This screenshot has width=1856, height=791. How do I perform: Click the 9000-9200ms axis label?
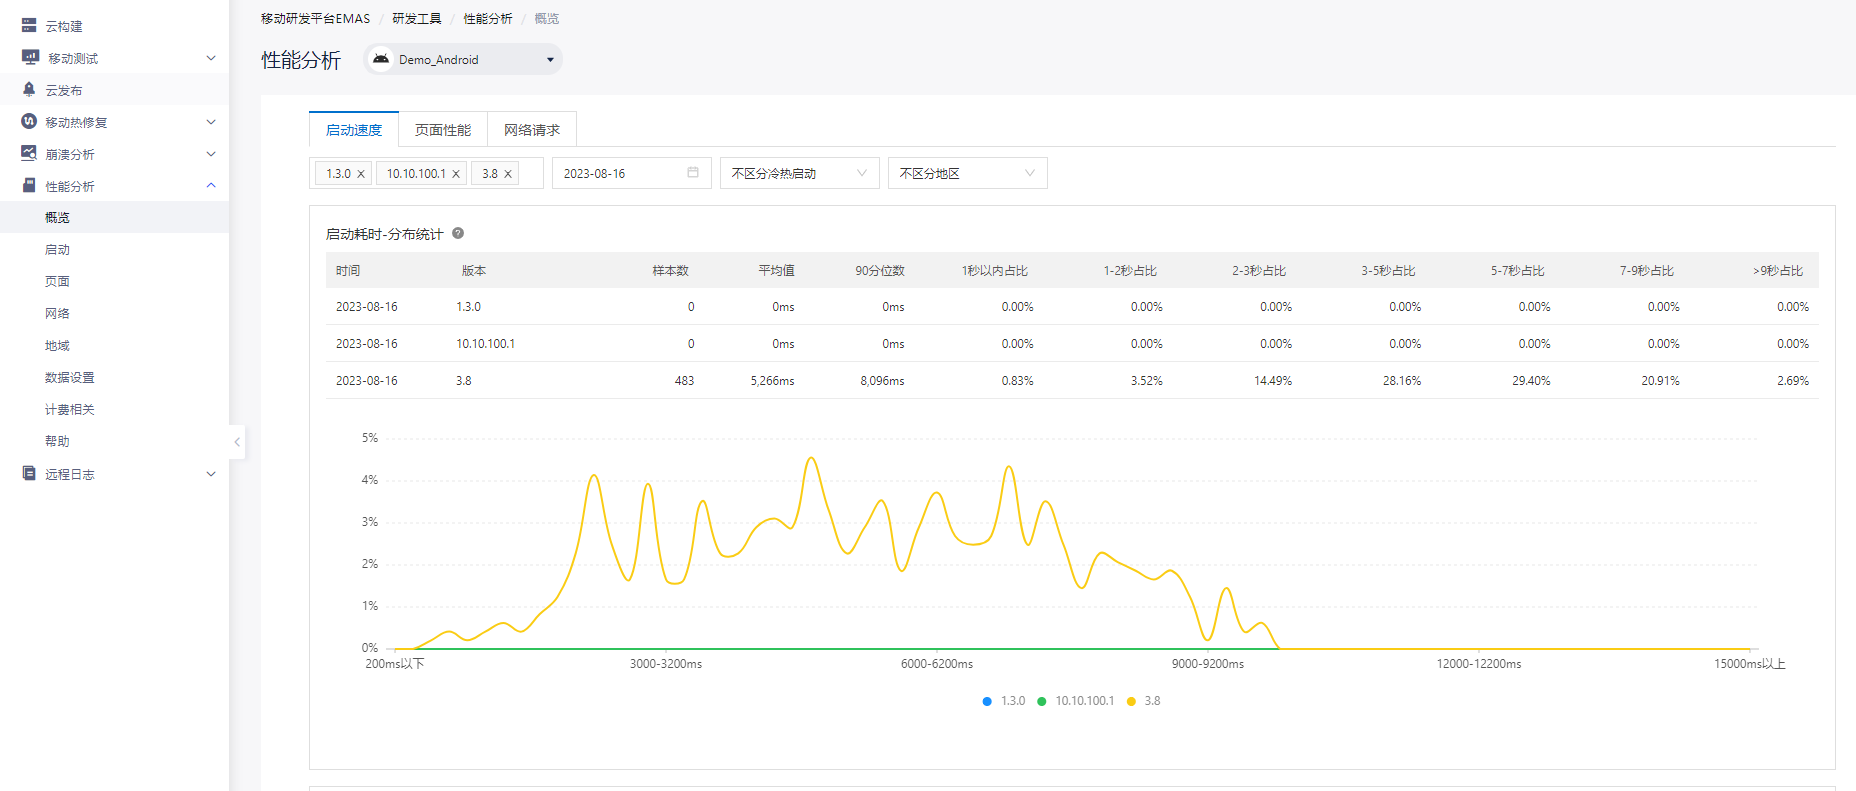pos(1208,664)
